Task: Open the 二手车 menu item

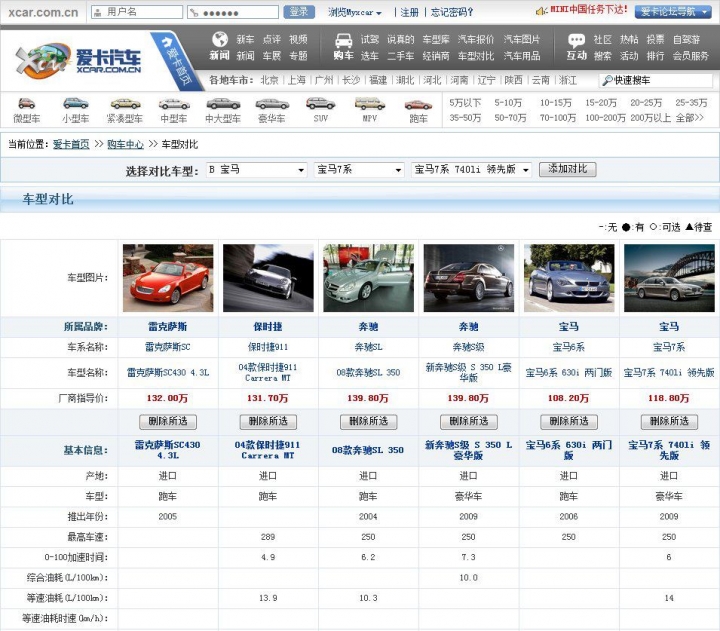Action: [400, 56]
